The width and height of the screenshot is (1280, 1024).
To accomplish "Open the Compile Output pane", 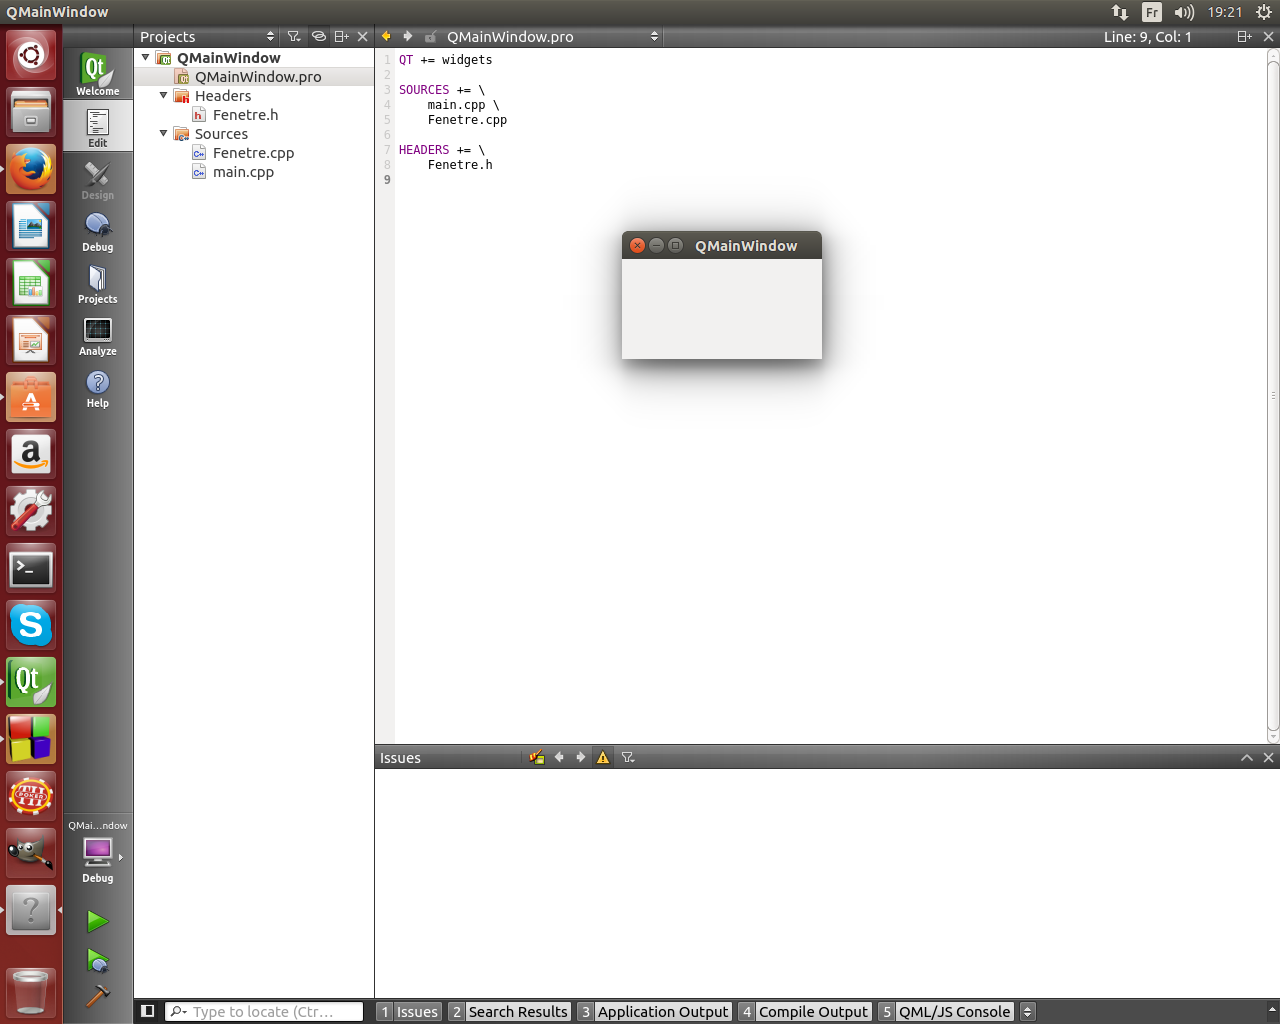I will point(813,1011).
